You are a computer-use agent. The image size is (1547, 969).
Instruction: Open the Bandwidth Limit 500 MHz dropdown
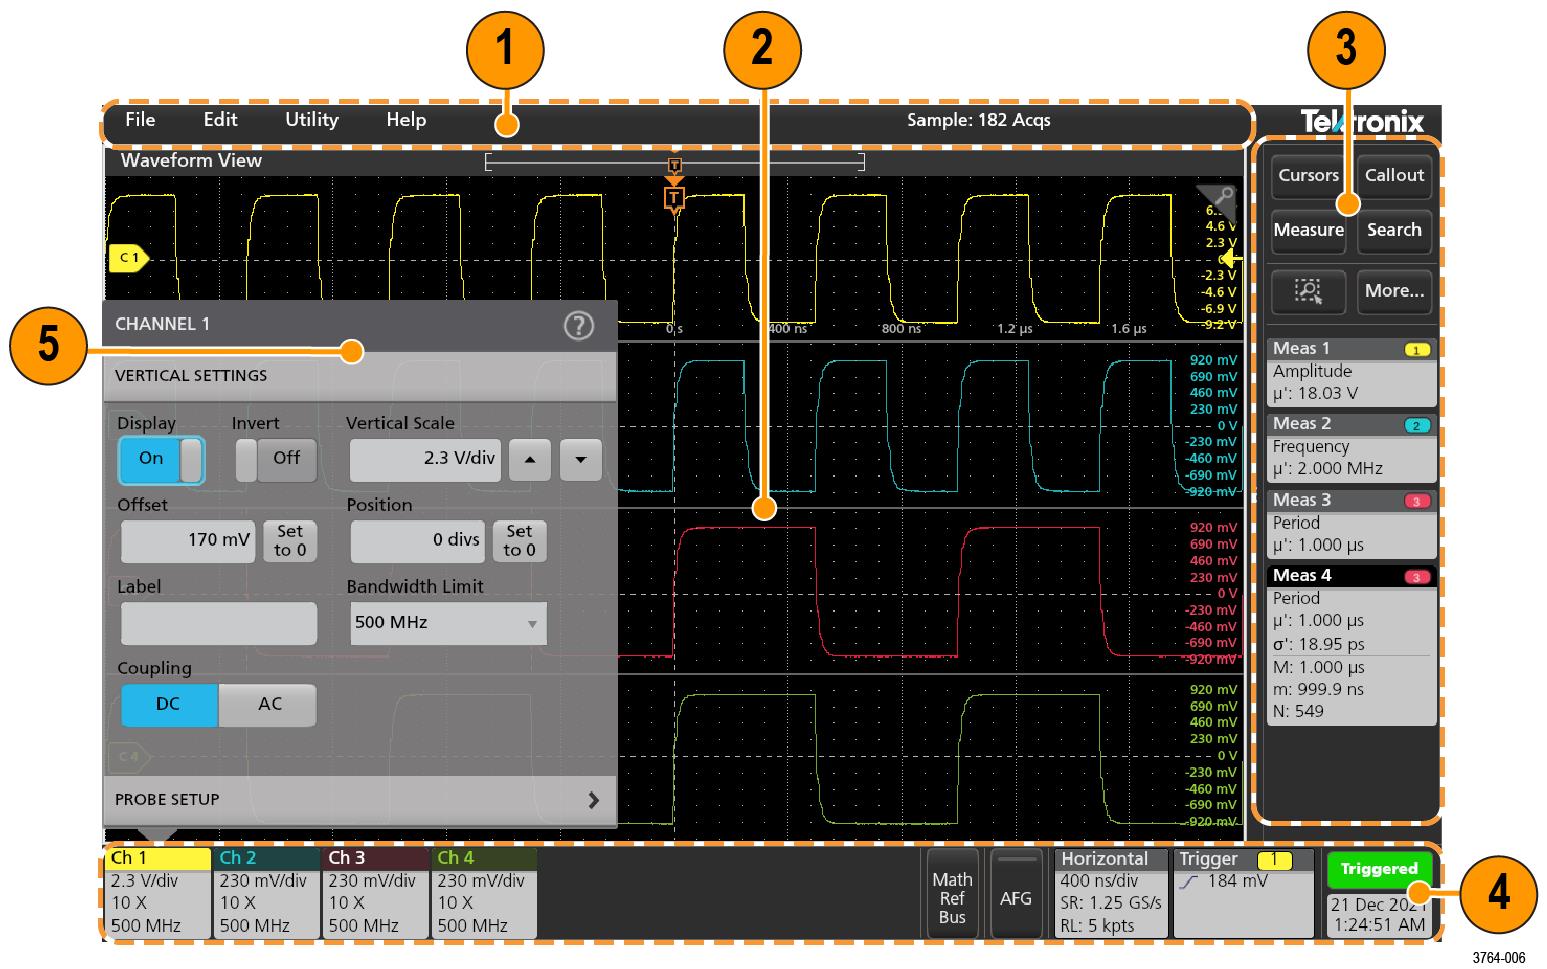448,623
